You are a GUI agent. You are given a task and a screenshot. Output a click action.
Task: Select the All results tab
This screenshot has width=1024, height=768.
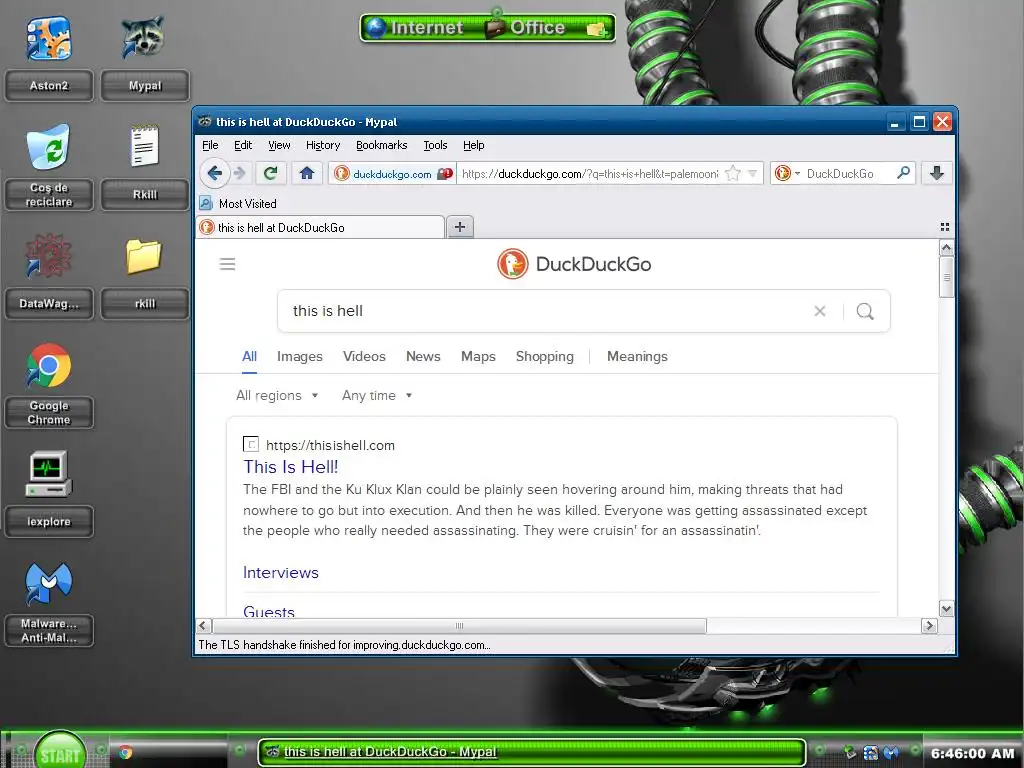coord(249,357)
